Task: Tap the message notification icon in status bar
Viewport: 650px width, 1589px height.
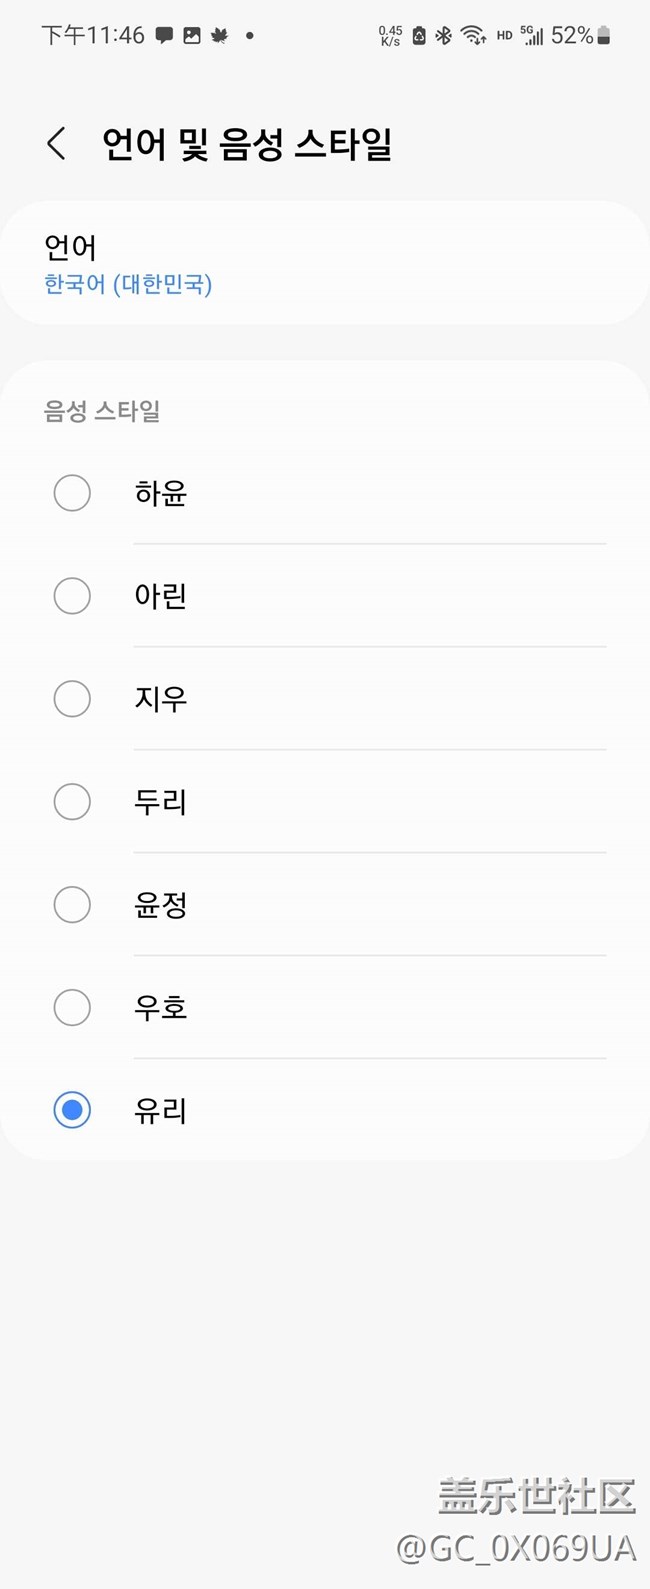Action: click(164, 36)
